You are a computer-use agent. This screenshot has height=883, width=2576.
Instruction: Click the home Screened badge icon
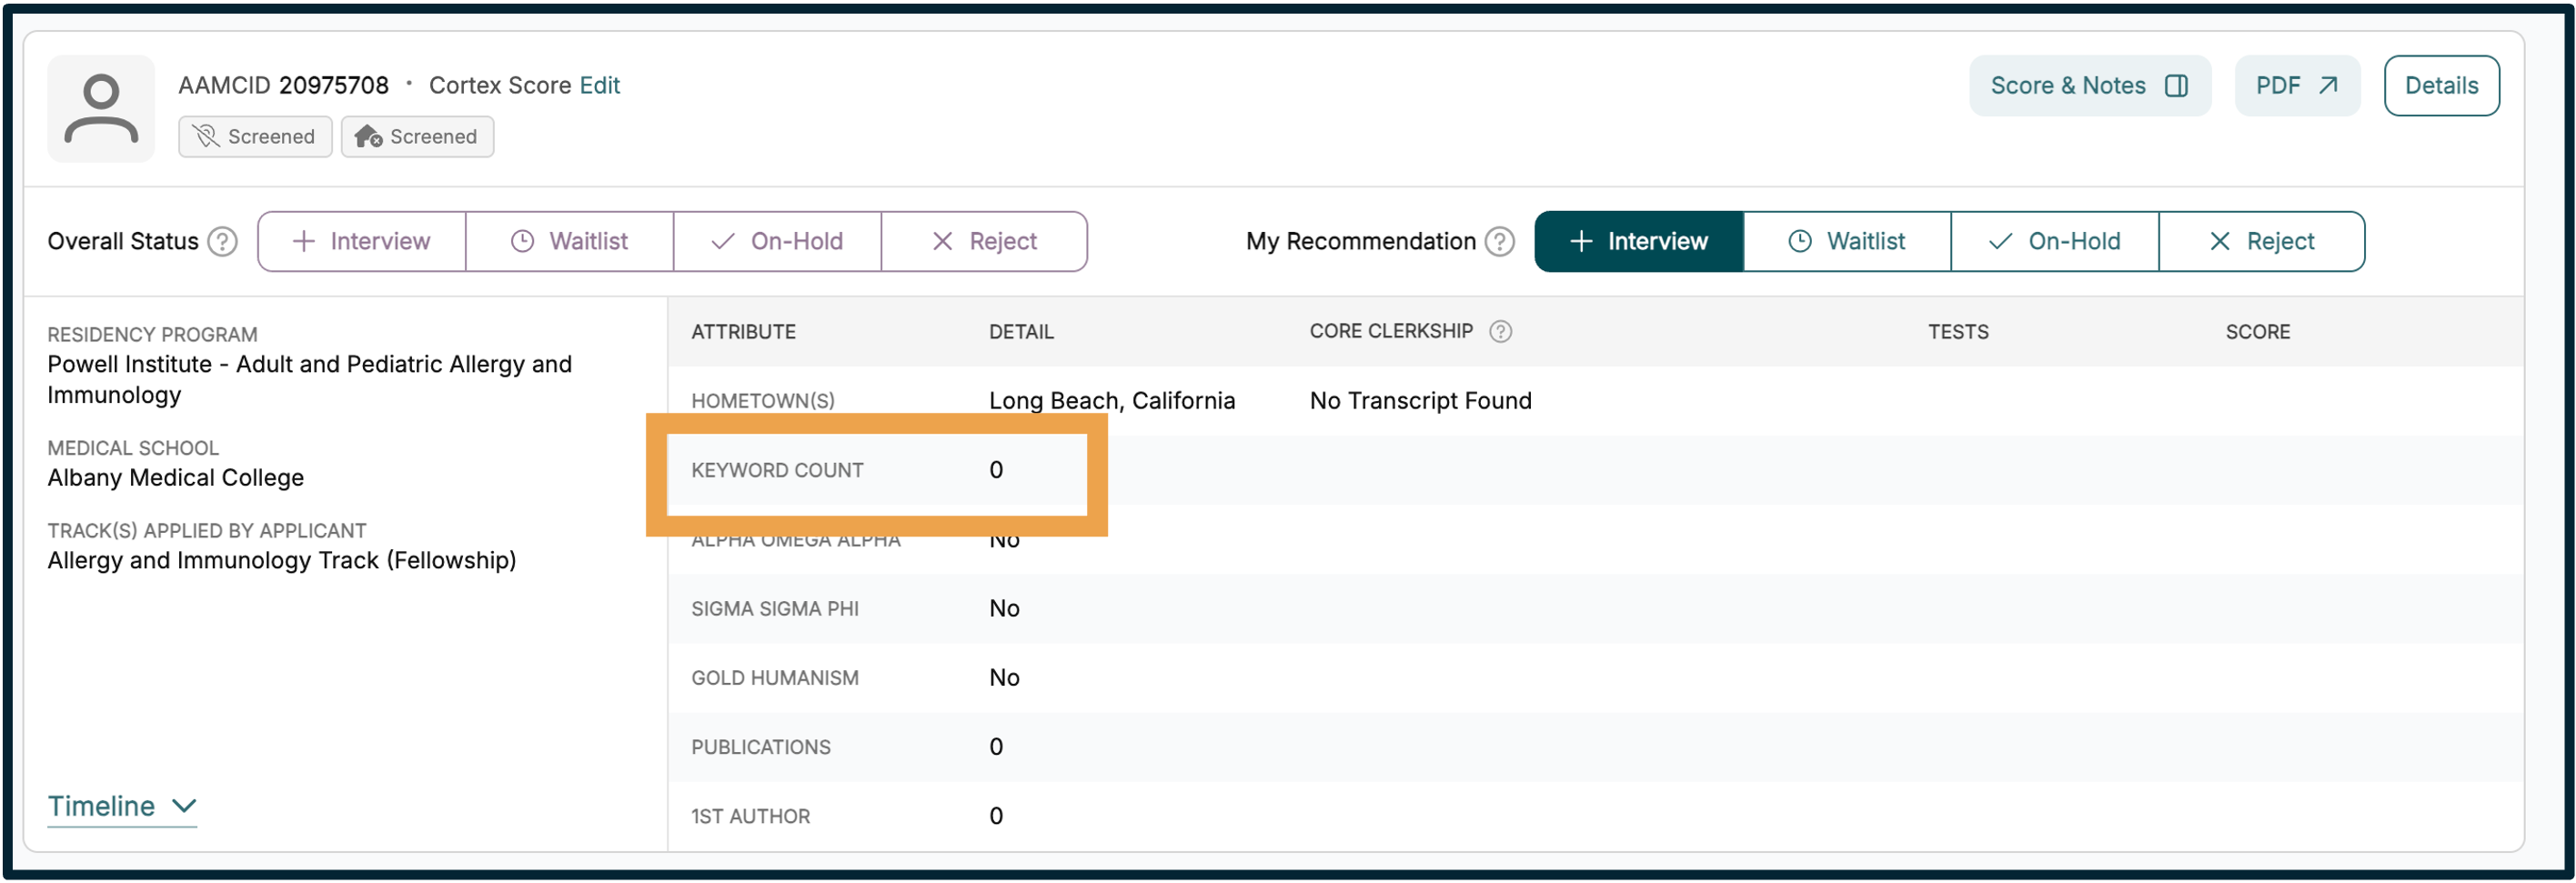[x=367, y=136]
